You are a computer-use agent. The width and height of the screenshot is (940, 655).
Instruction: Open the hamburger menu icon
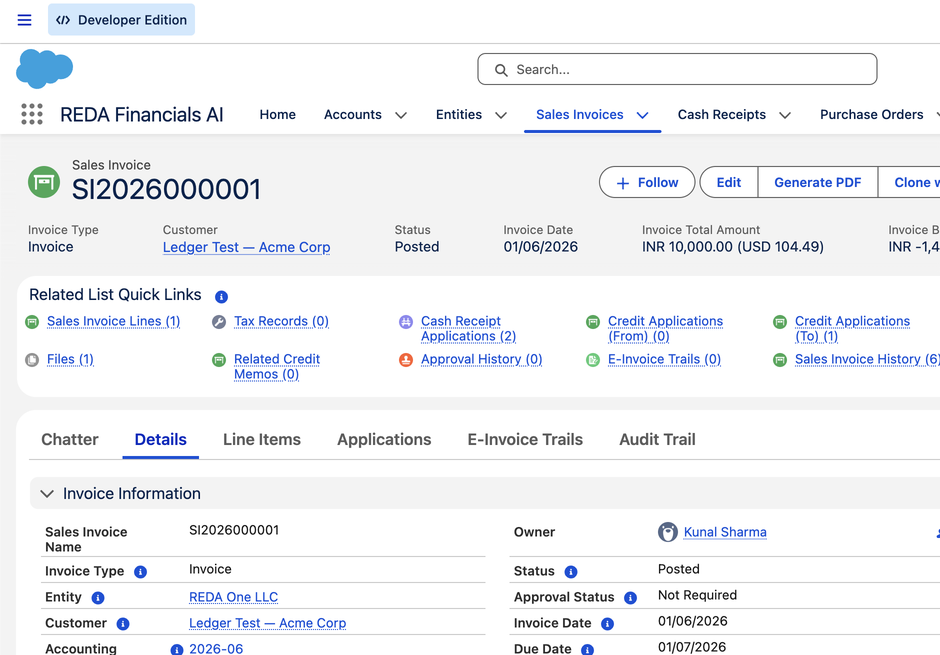24,20
